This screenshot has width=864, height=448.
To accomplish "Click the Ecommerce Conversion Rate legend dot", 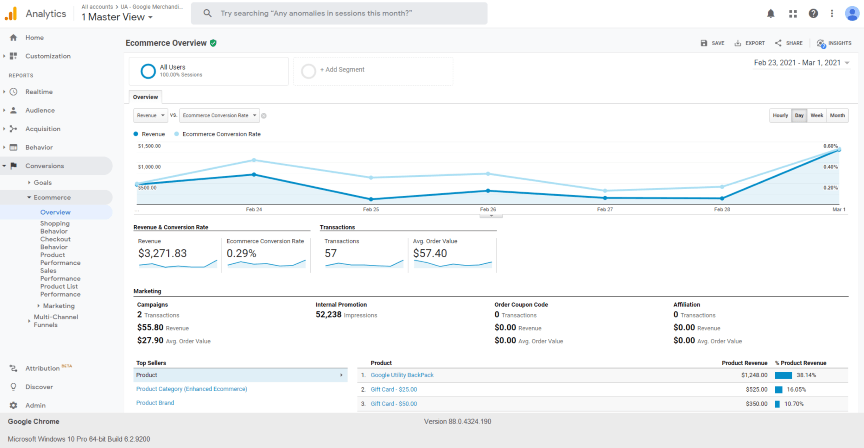I will (x=176, y=134).
